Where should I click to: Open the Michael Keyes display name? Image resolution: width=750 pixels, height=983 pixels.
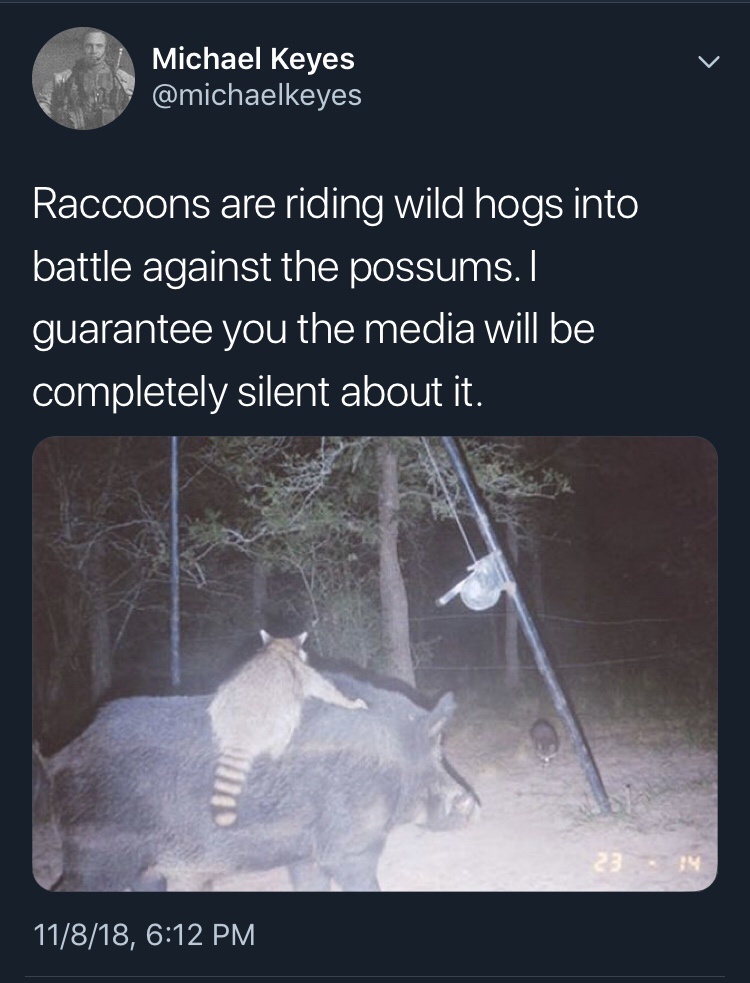click(x=253, y=60)
